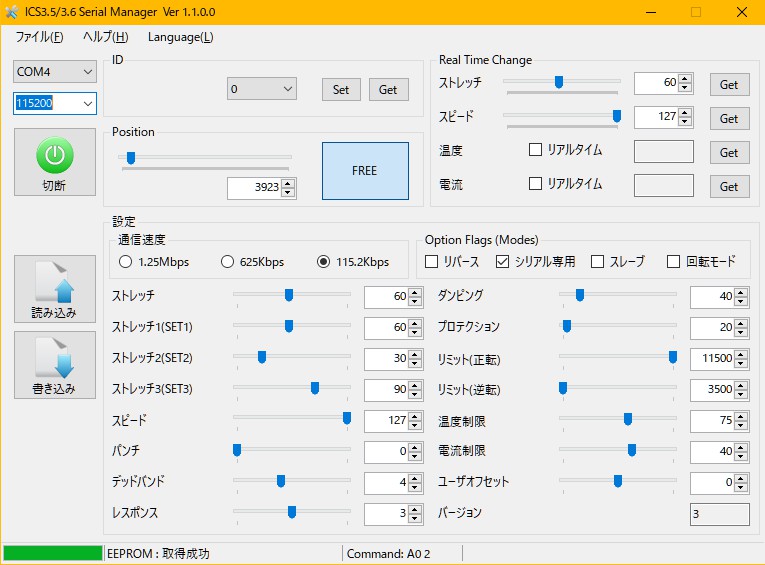Viewport: 765px width, 565px height.
Task: Click status text 'EEPROM : 取得成功'
Action: pos(158,554)
